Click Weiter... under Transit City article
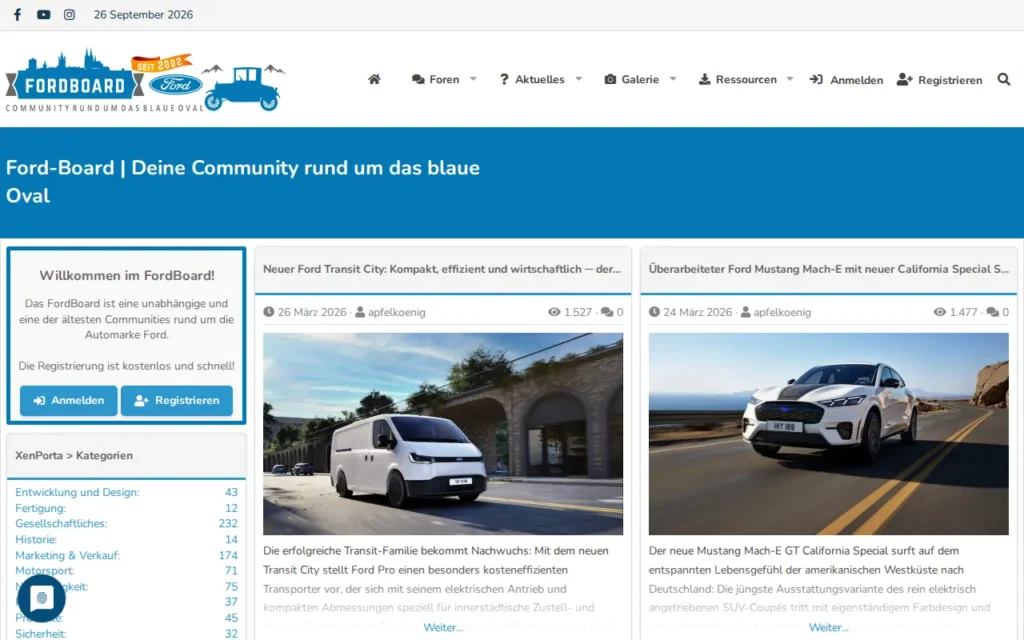Screen dimensions: 1024x640 point(443,627)
